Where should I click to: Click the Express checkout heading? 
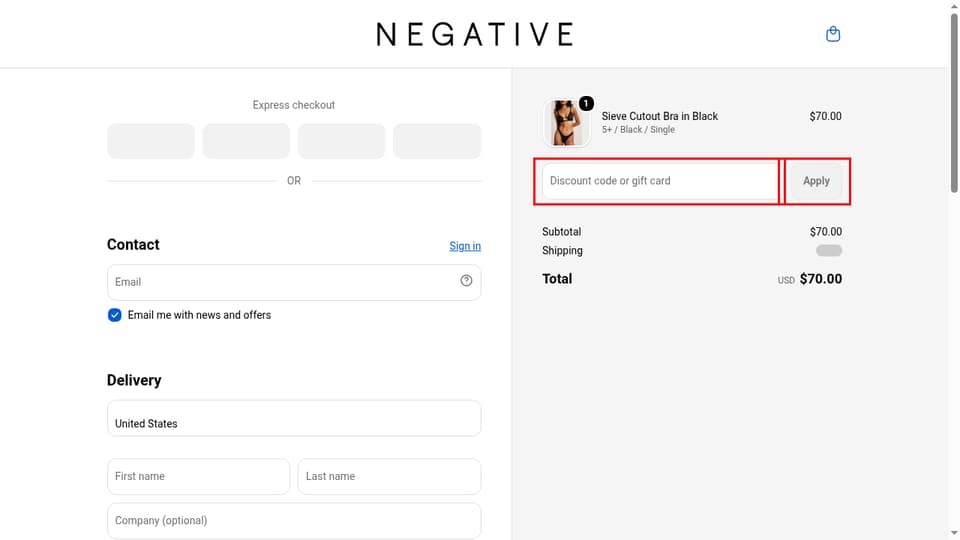coord(294,105)
